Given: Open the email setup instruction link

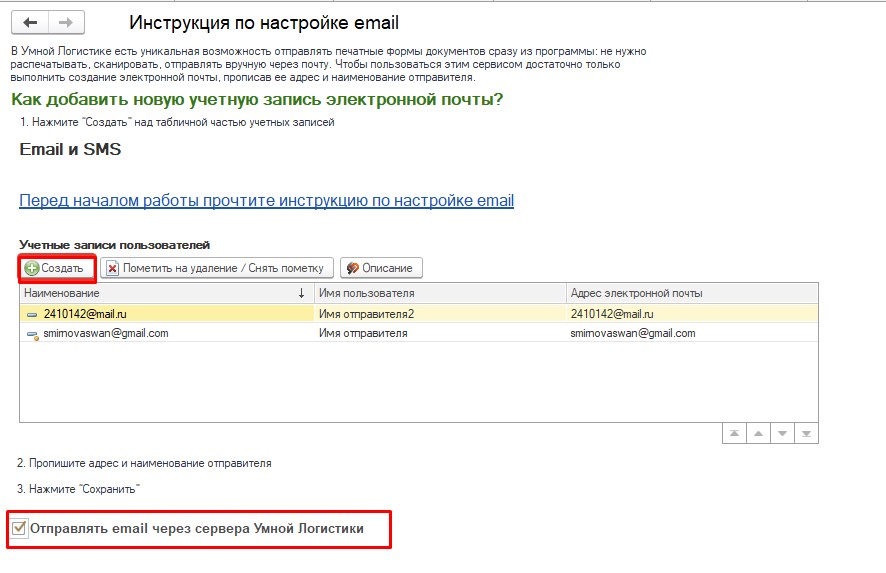Looking at the screenshot, I should [267, 201].
